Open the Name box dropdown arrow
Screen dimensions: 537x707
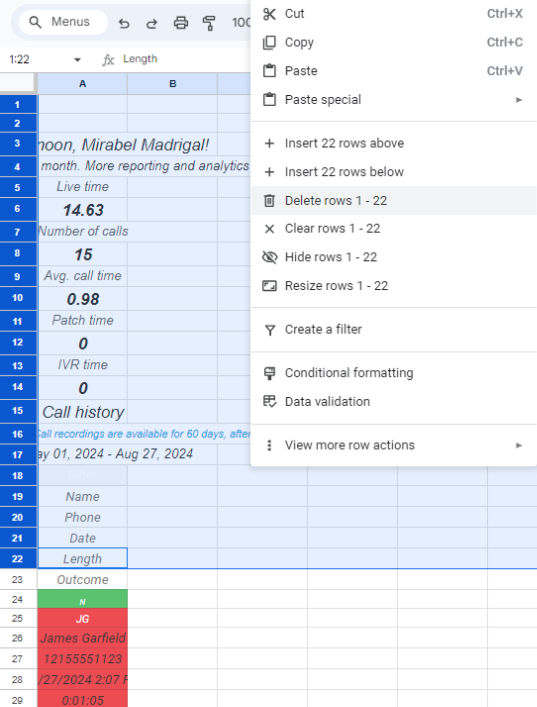pos(78,60)
